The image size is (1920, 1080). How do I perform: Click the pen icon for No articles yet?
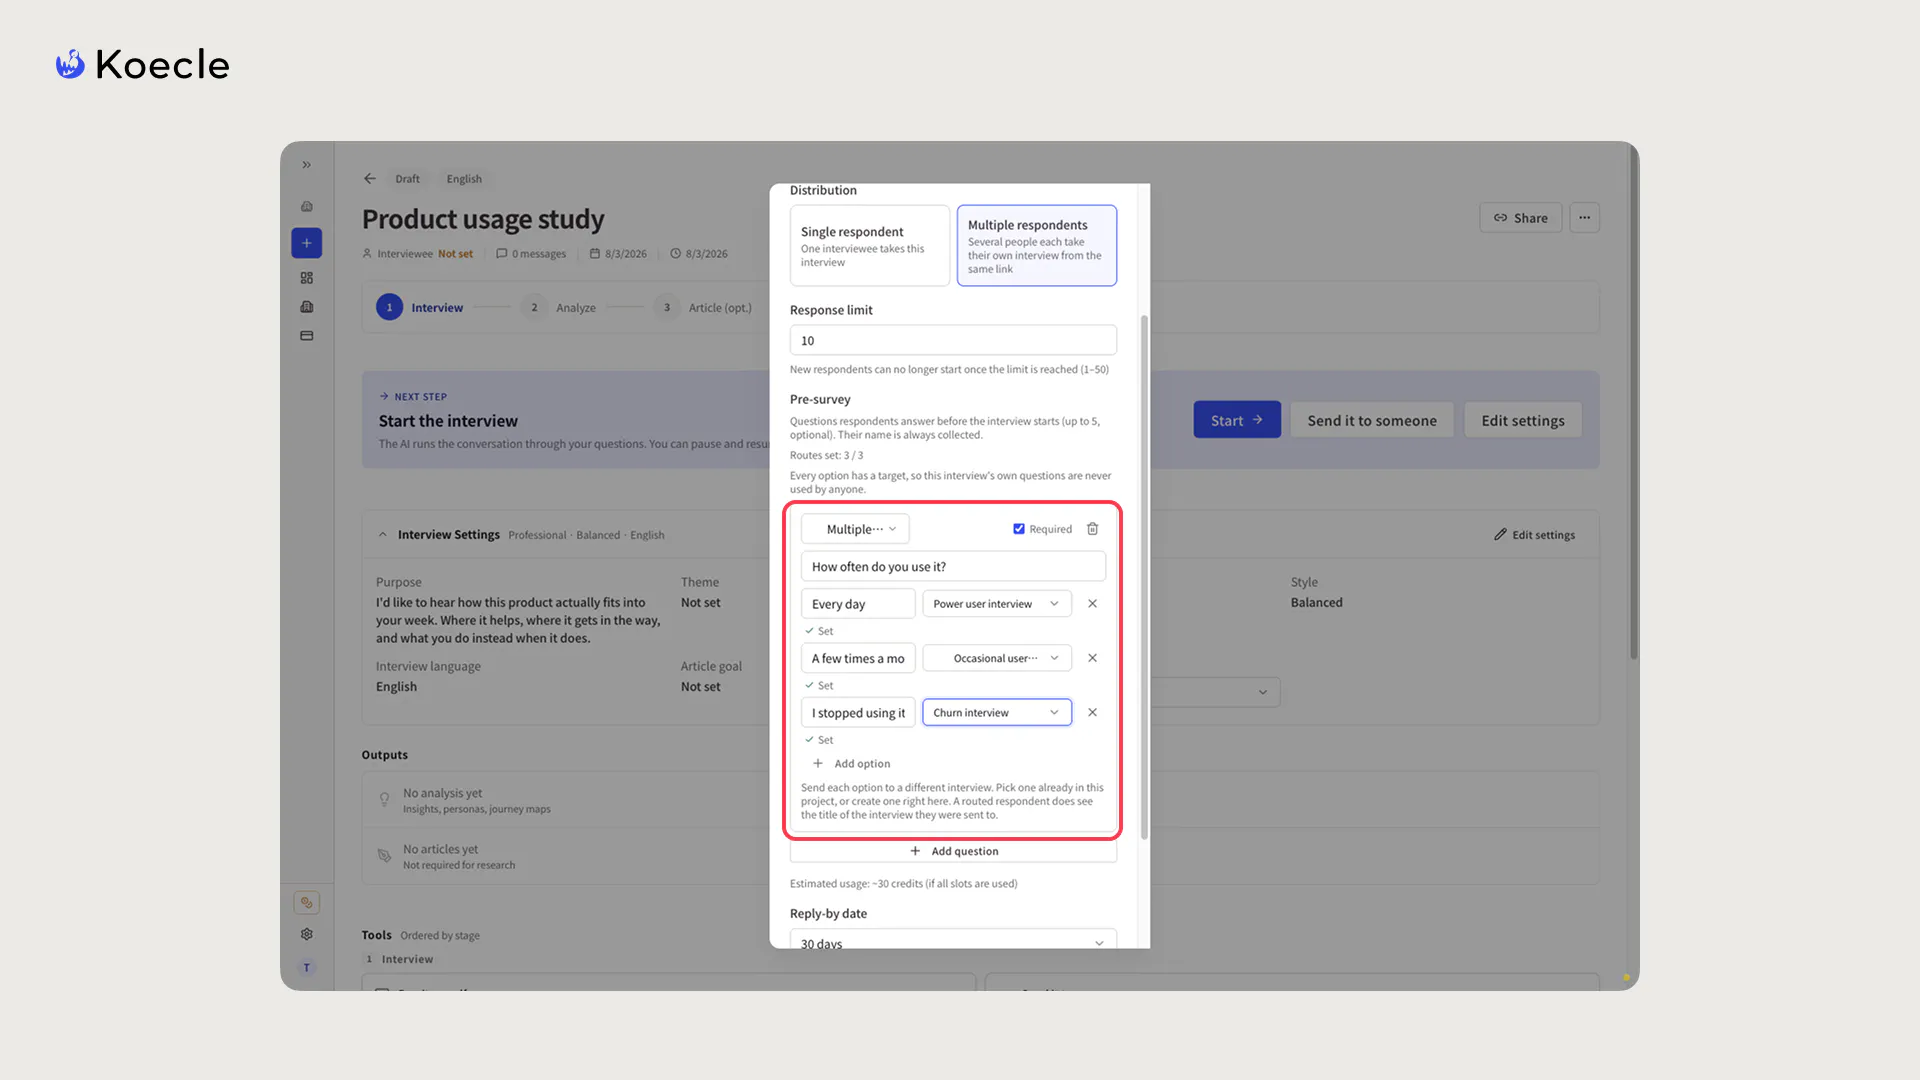pos(384,856)
